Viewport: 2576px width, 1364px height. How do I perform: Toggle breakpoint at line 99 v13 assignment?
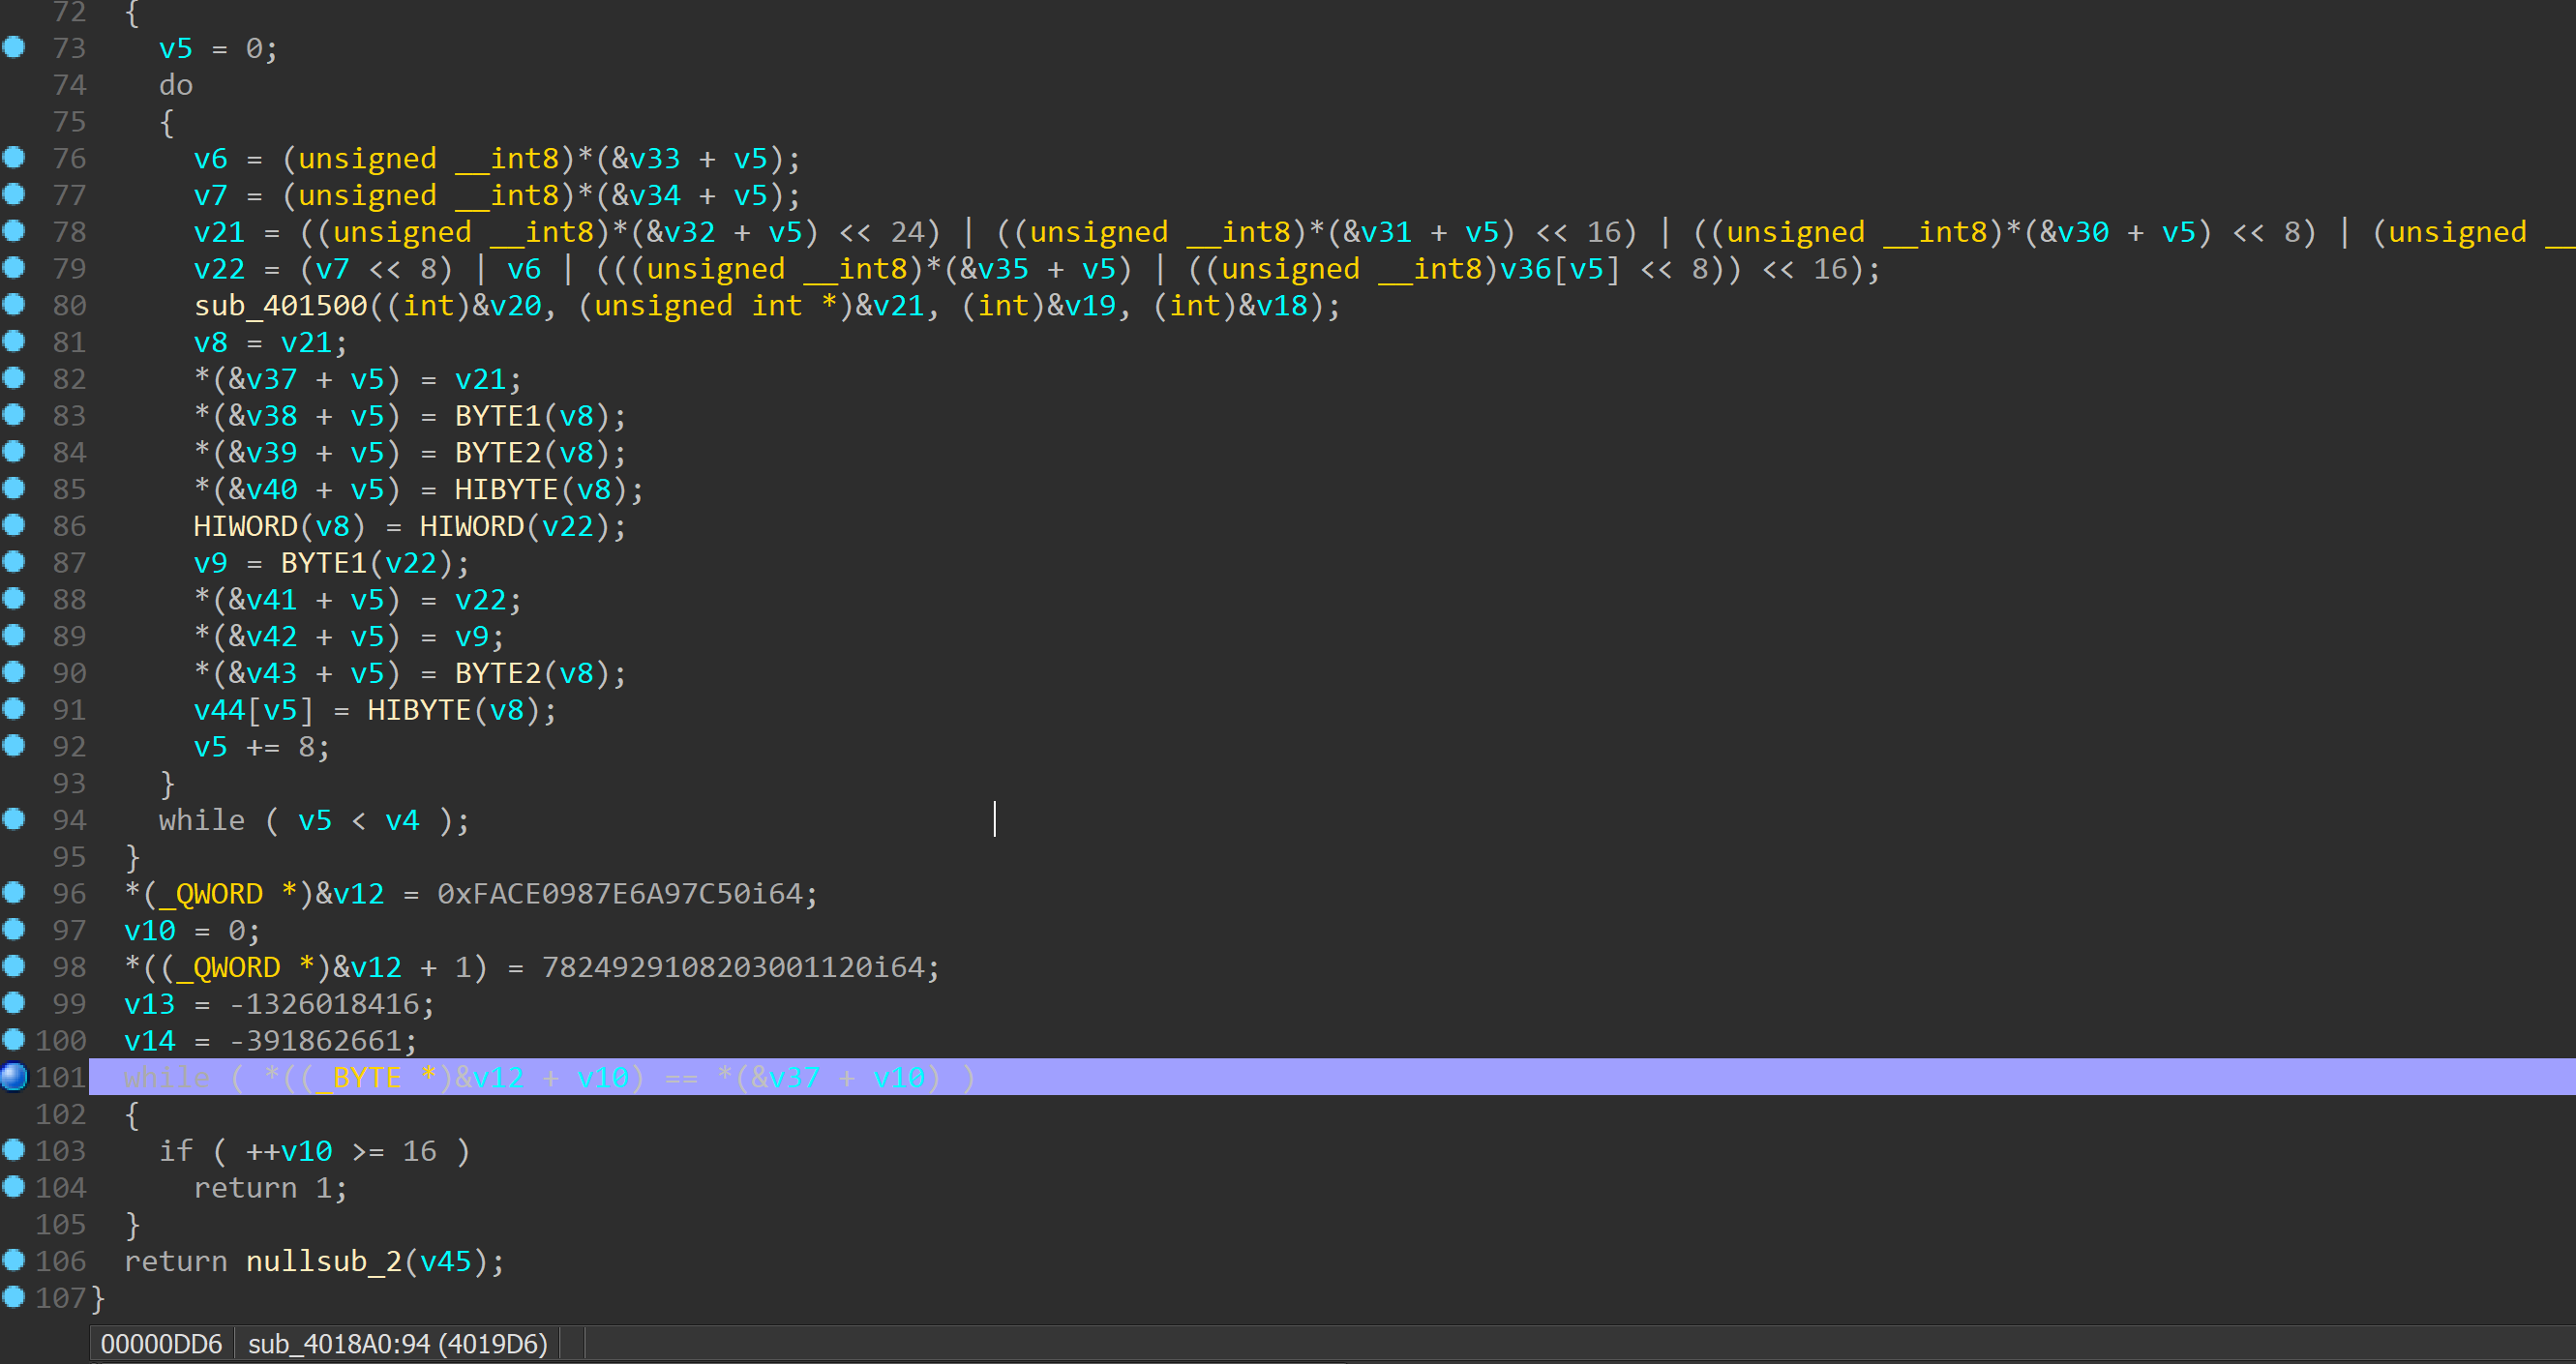pos(14,1002)
